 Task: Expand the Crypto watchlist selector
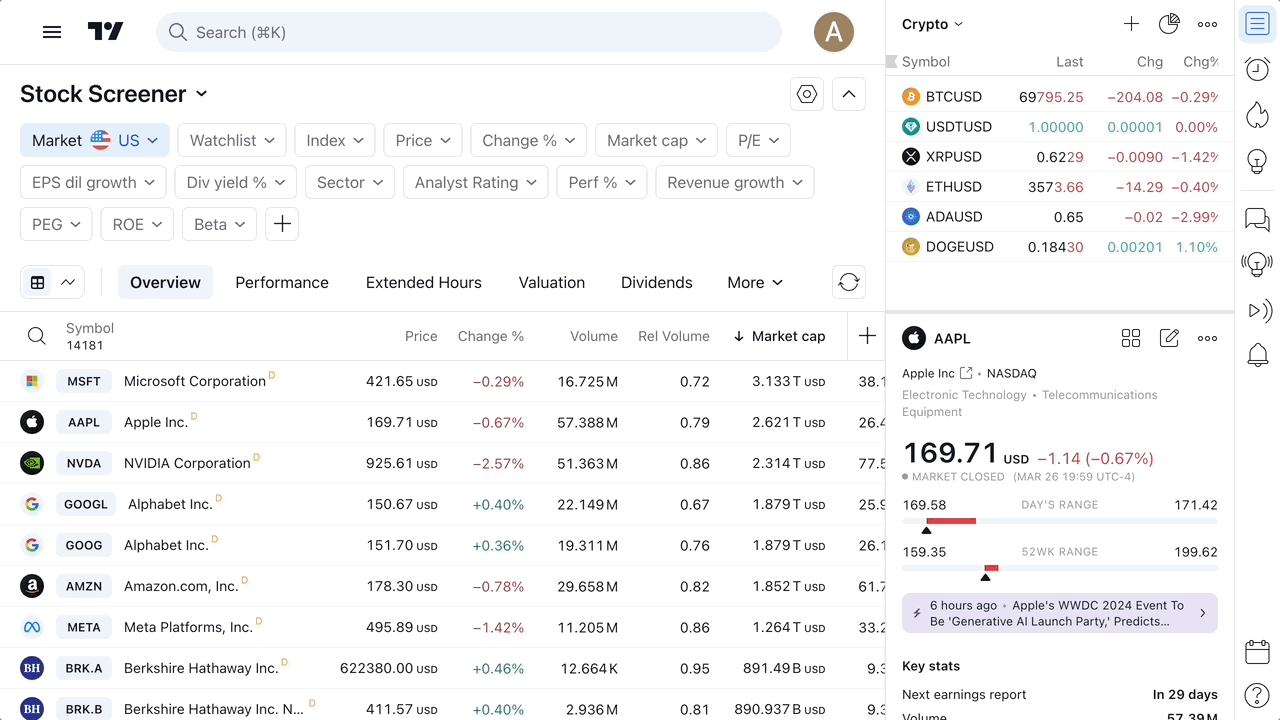click(x=932, y=24)
